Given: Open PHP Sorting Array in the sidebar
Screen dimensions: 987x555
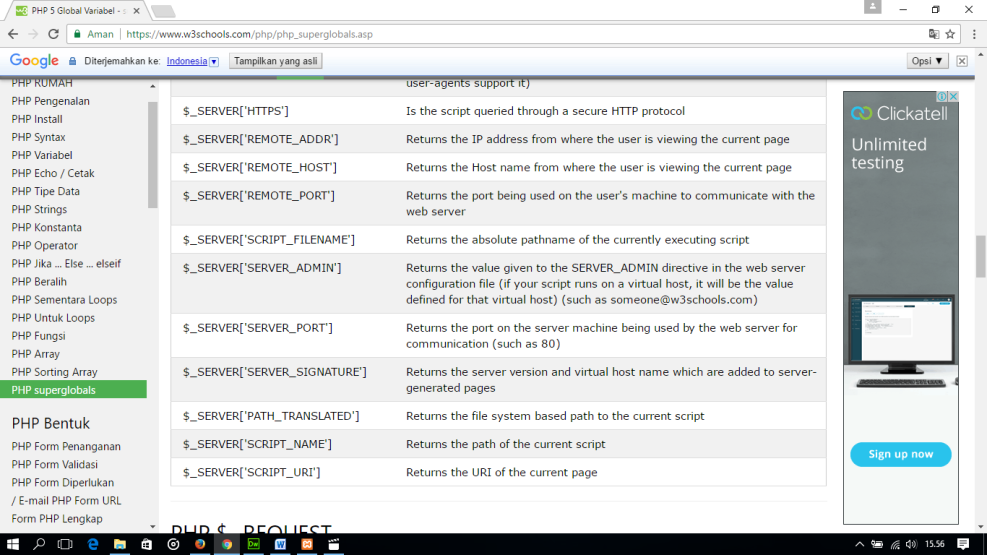Looking at the screenshot, I should pyautogui.click(x=54, y=372).
